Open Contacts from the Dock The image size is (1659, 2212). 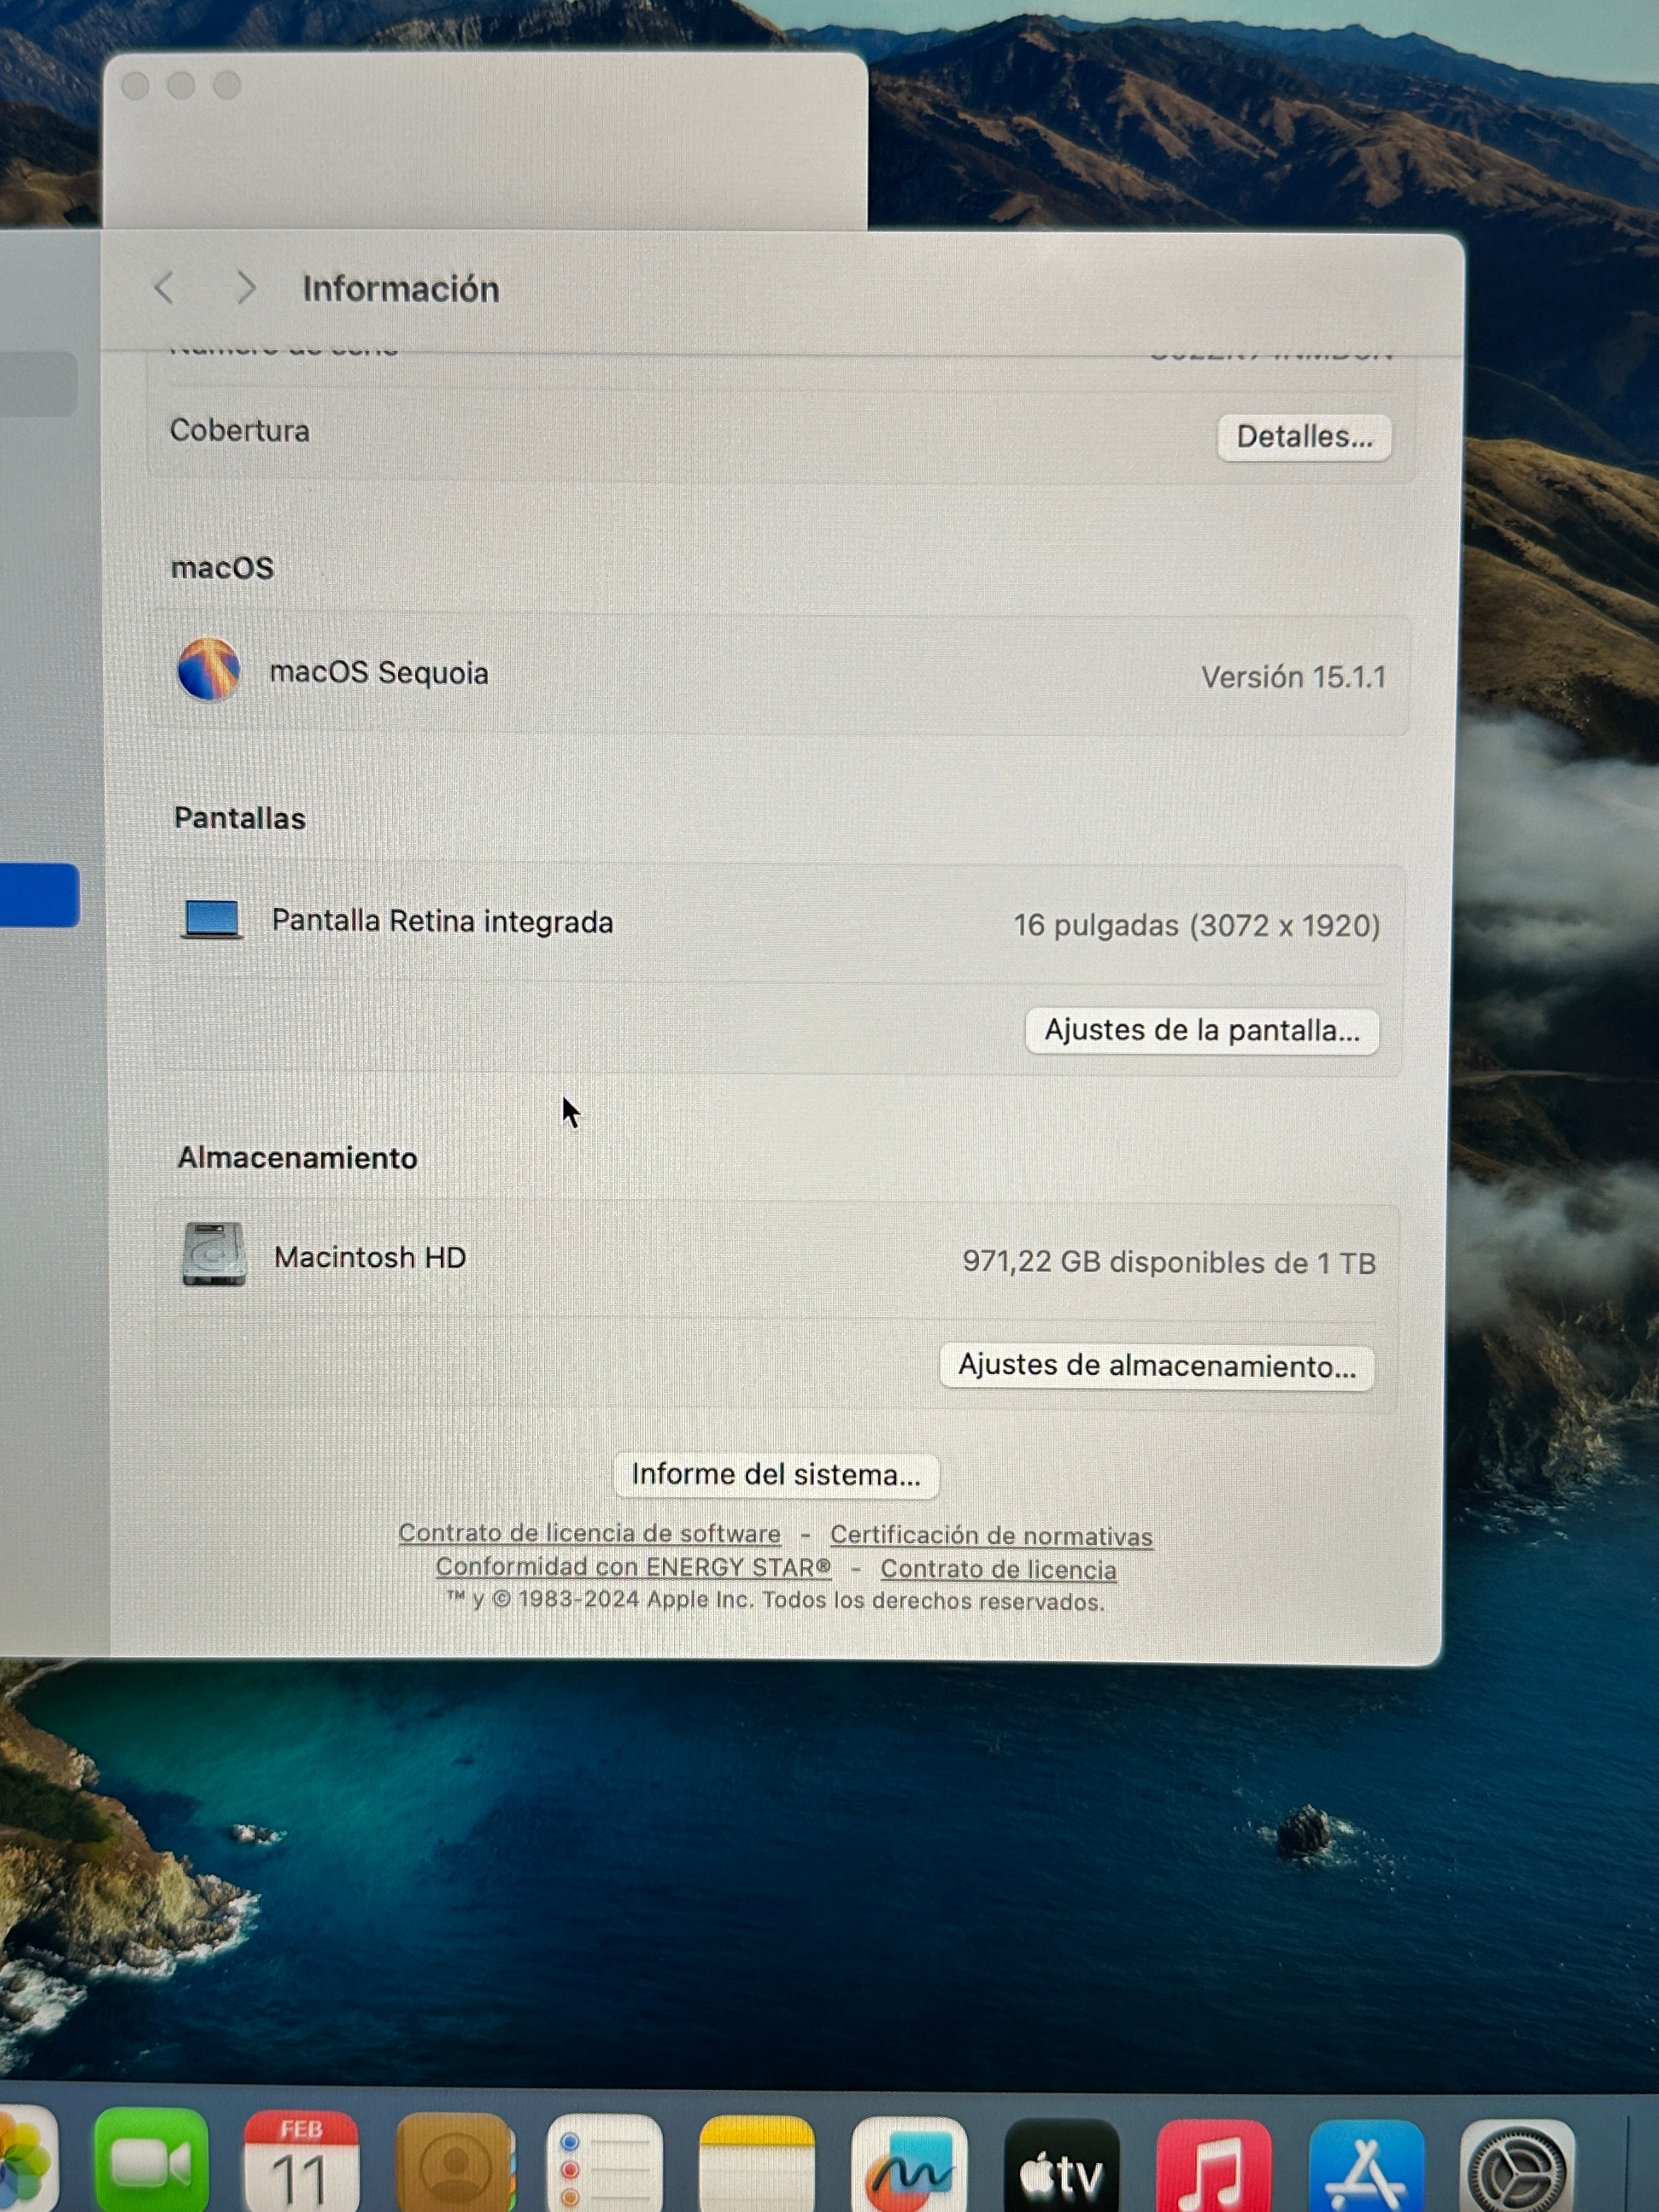click(455, 2163)
